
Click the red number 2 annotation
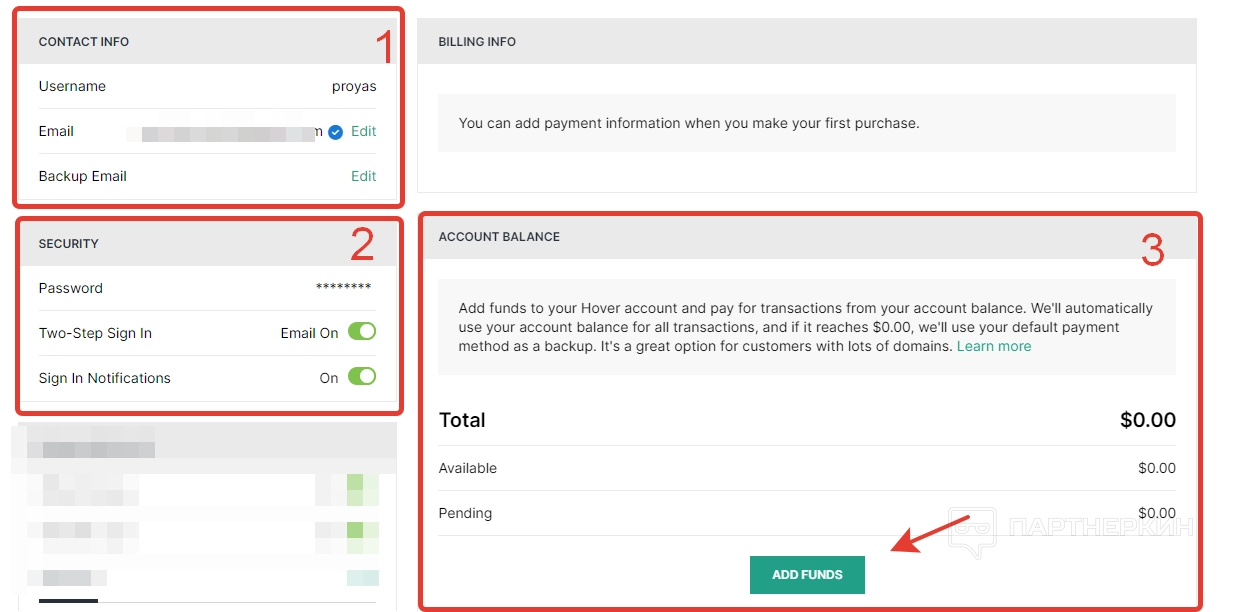[362, 244]
